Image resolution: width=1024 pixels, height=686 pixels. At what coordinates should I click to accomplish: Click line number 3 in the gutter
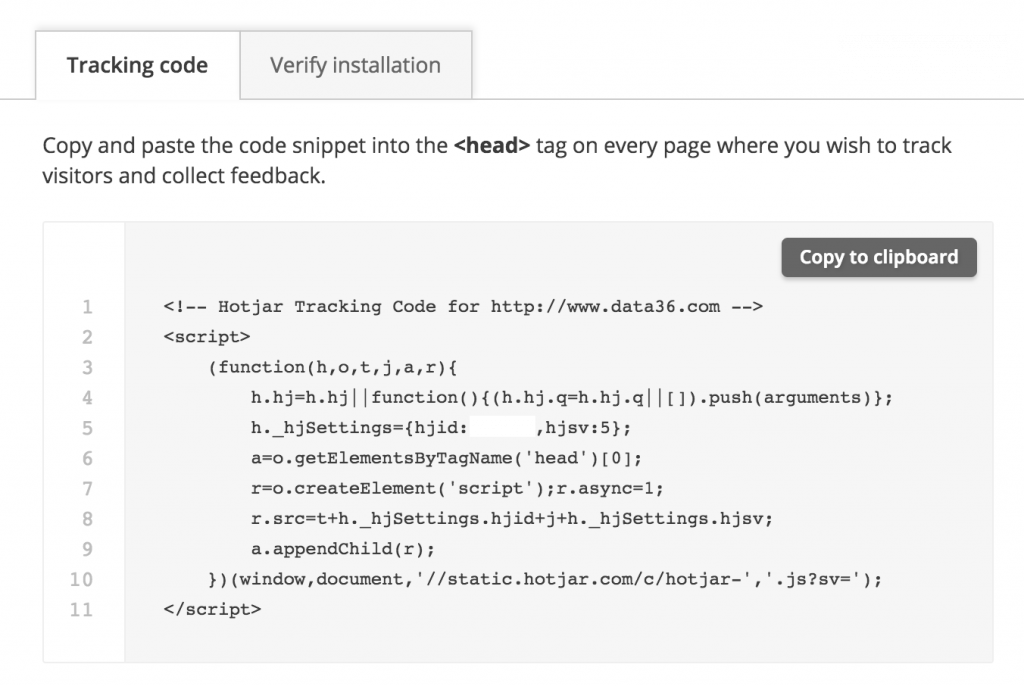pyautogui.click(x=86, y=367)
